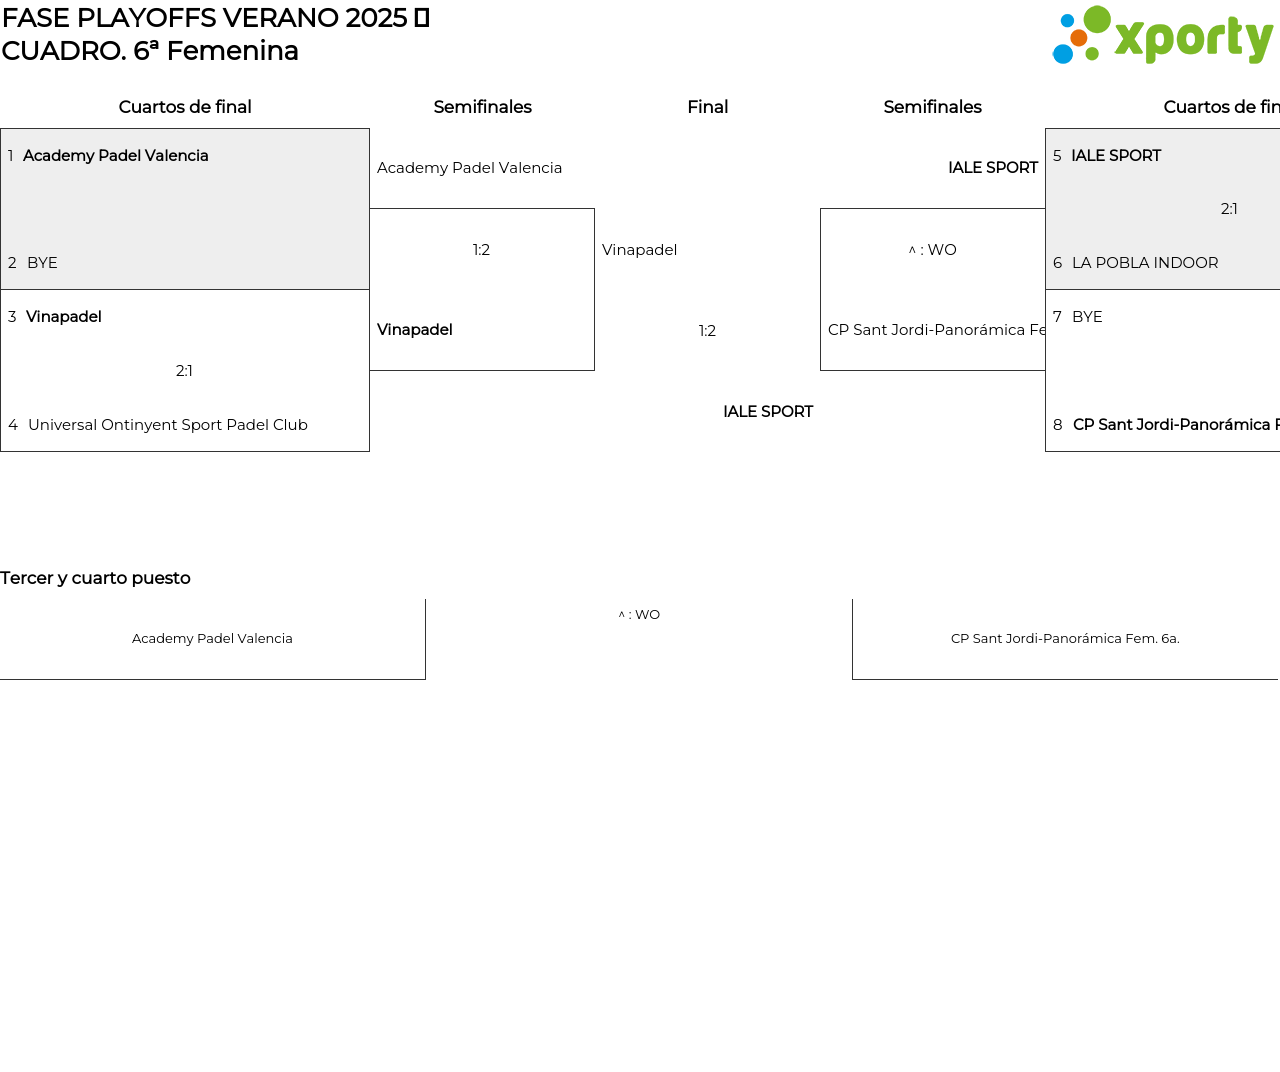
Task: Open the final 1:2 score
Action: [707, 331]
